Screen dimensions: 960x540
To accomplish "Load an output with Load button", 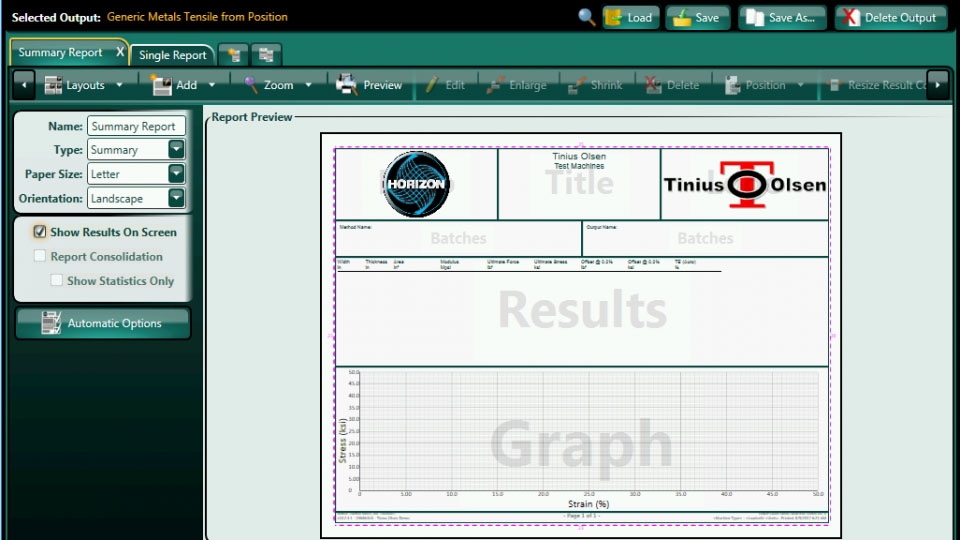I will click(x=631, y=18).
